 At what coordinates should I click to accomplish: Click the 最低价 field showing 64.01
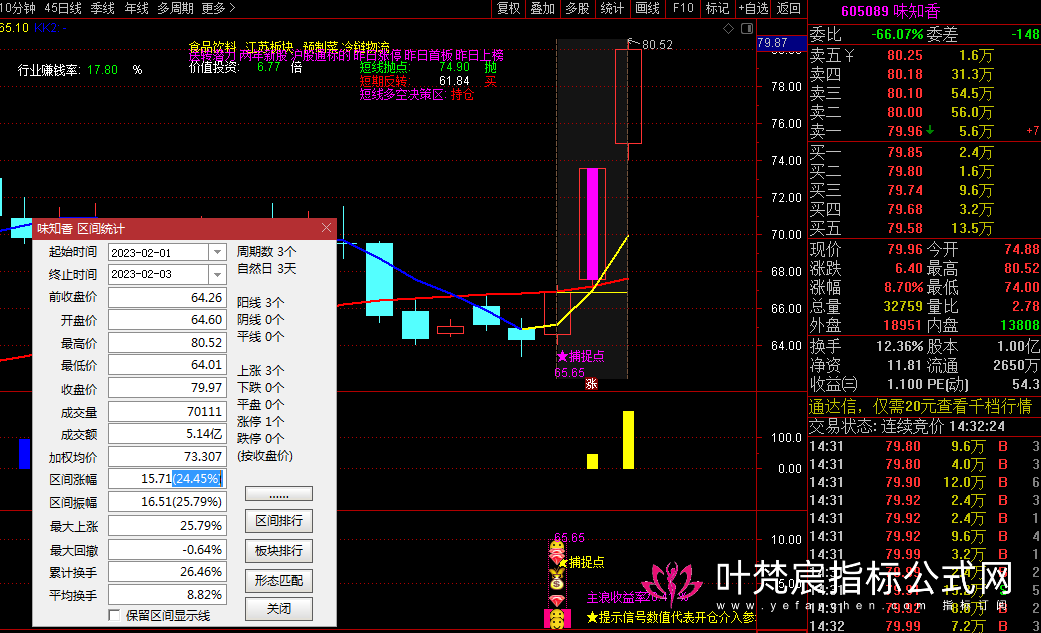pos(167,365)
